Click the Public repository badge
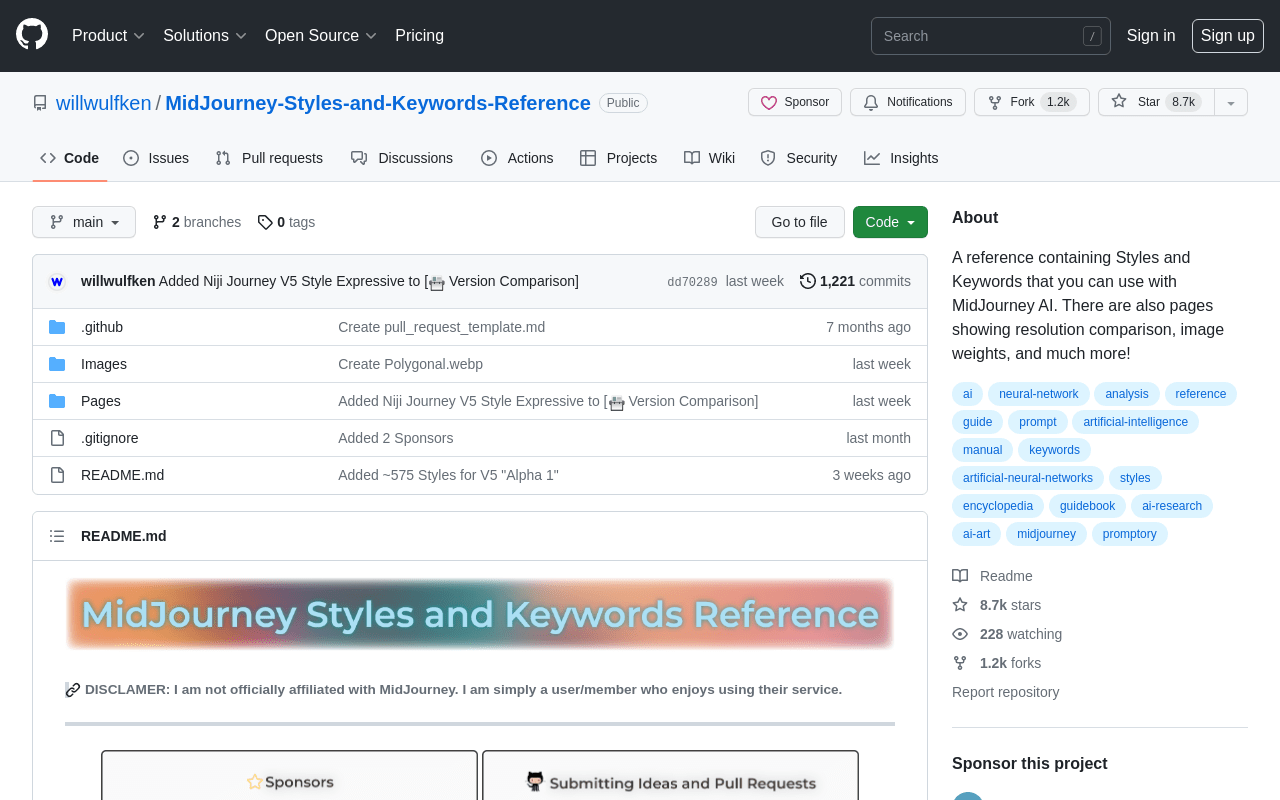 (x=623, y=103)
